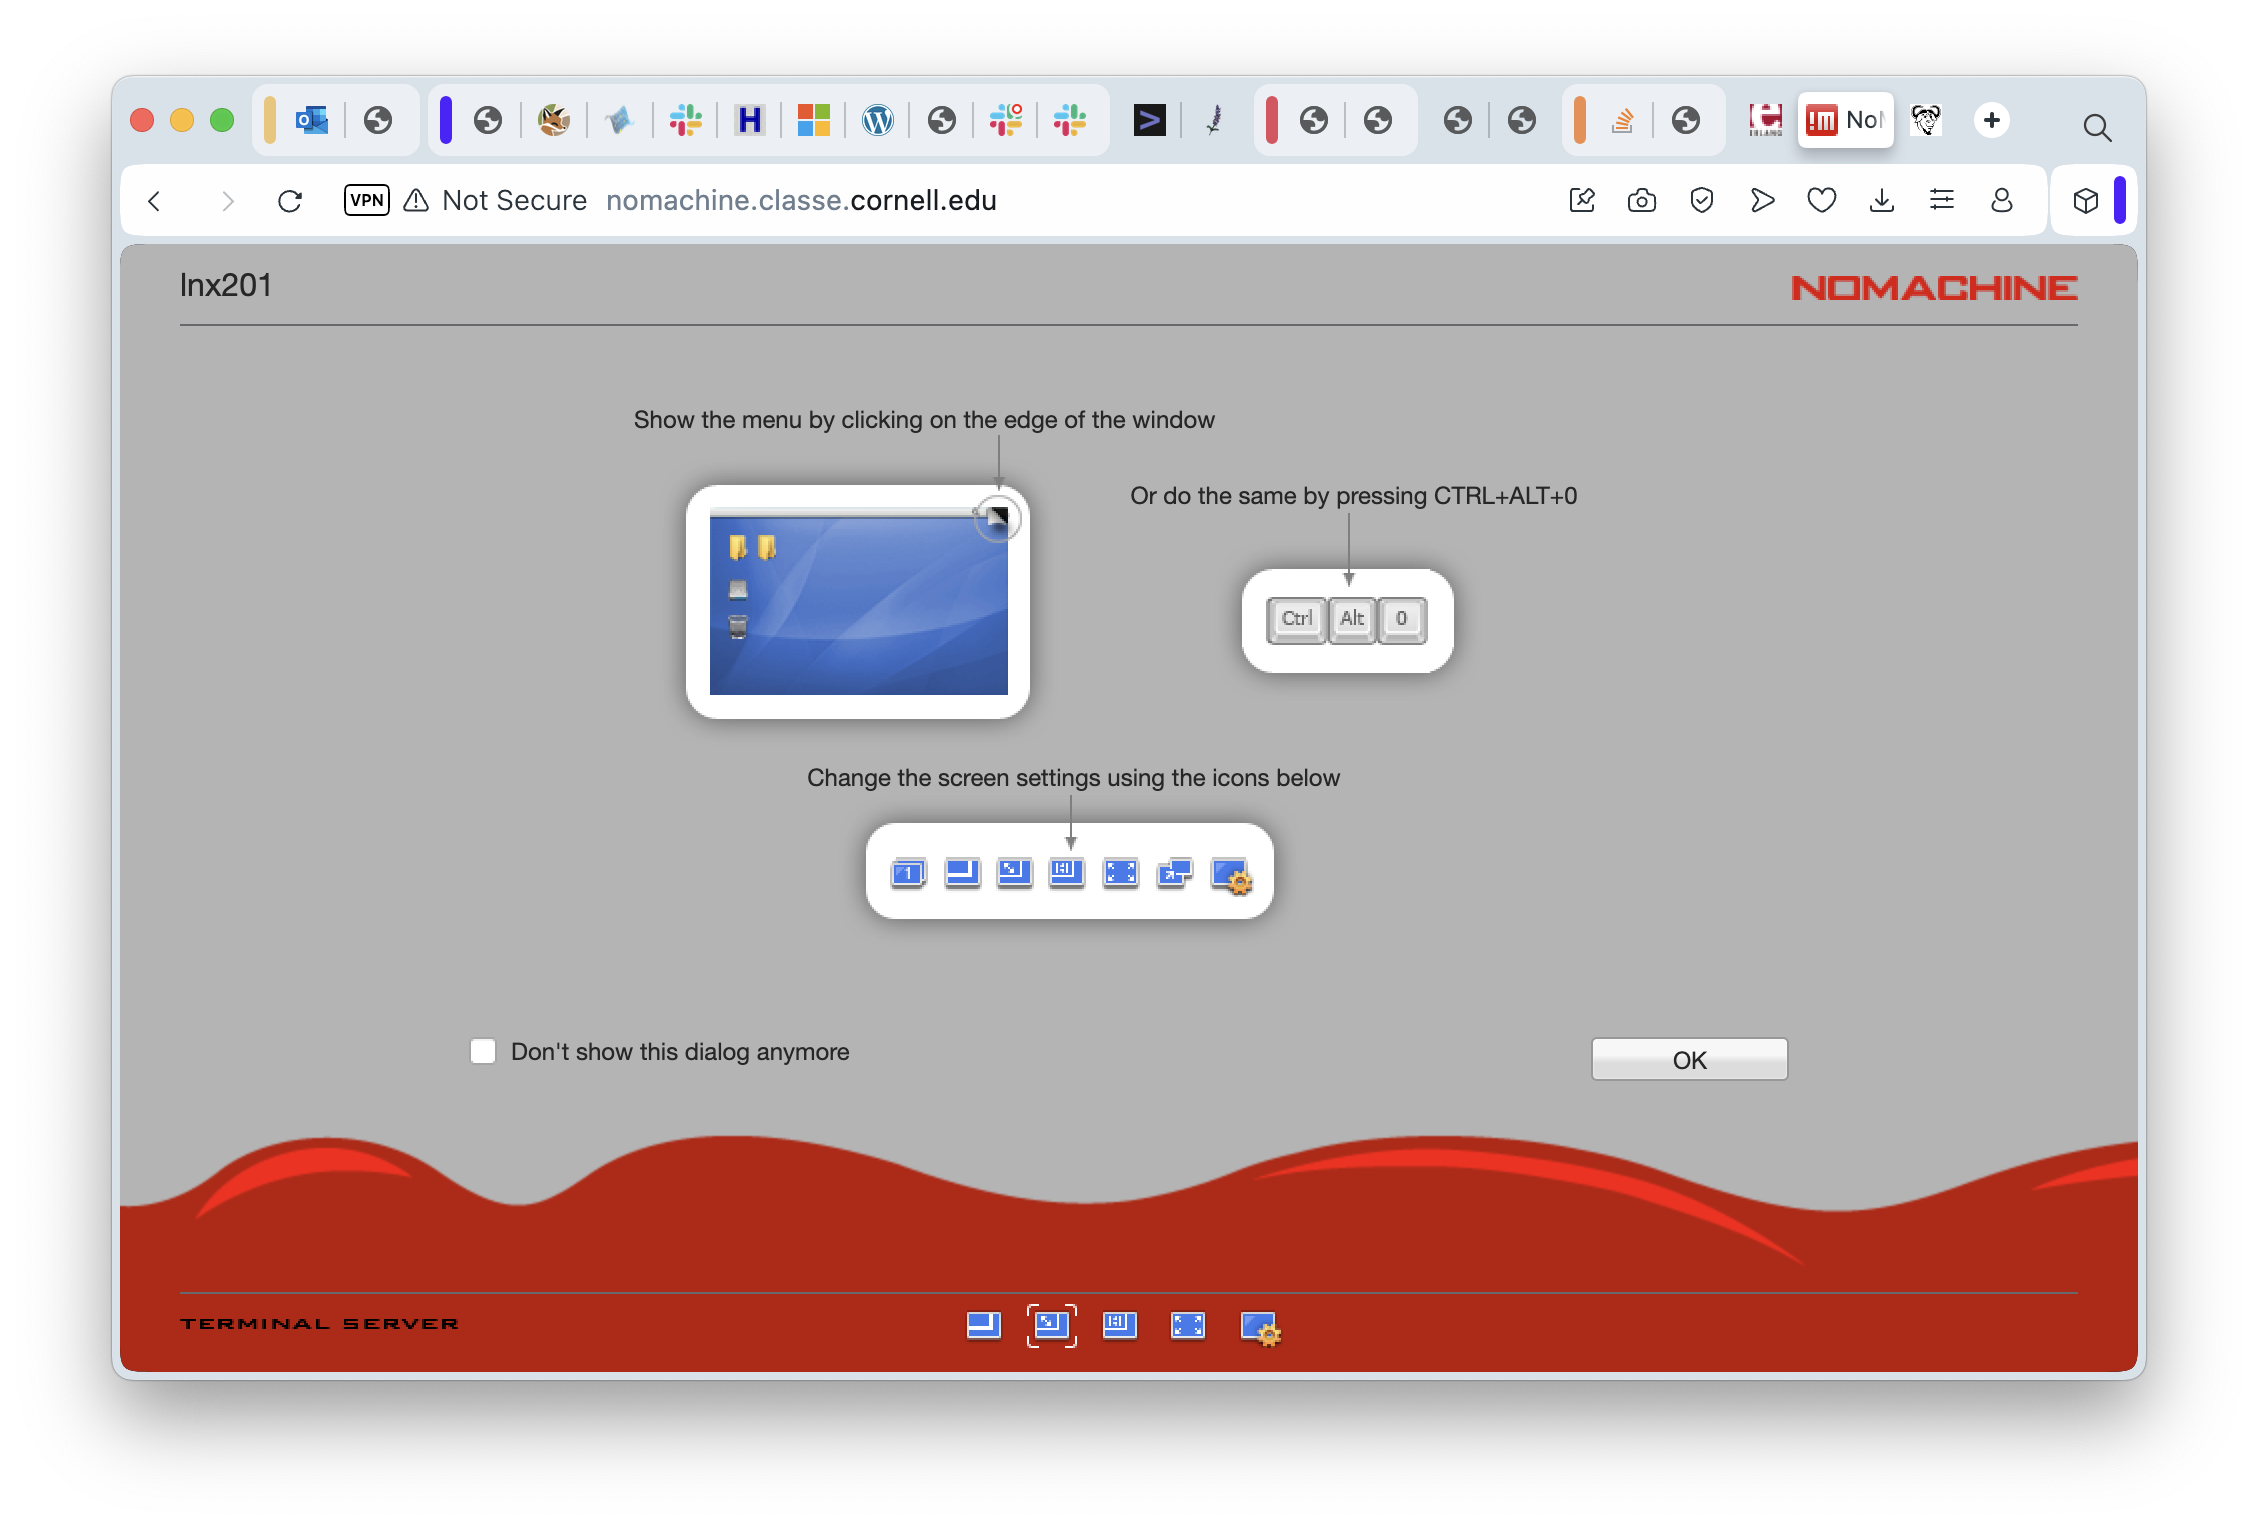
Task: Click resize remote screen icon in bottom toolbar
Action: (1119, 1326)
